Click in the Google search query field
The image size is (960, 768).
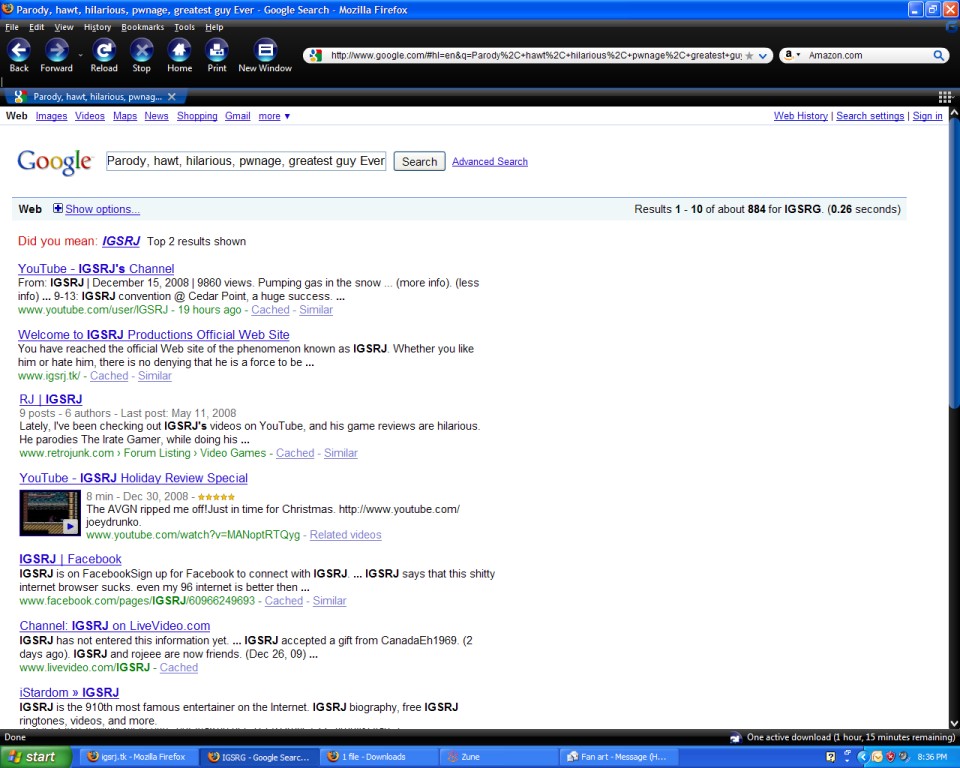[245, 161]
